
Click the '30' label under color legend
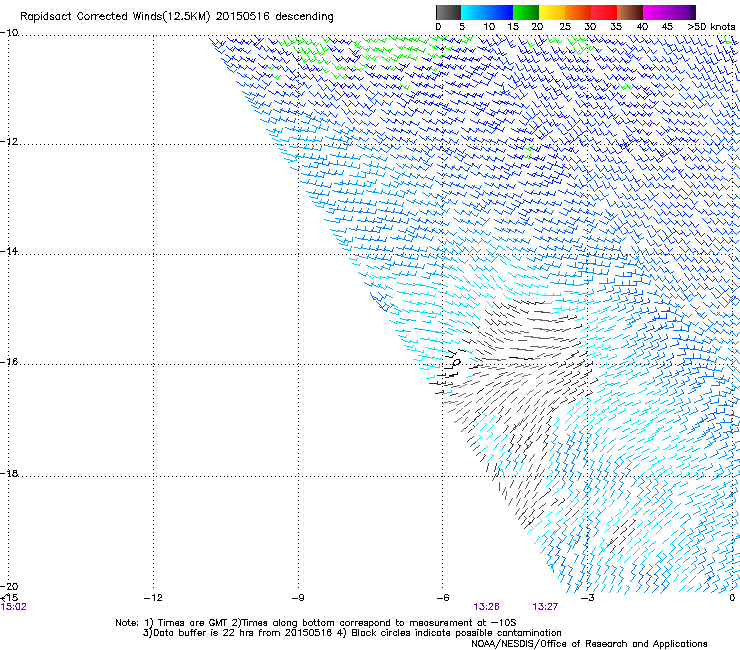coord(590,27)
